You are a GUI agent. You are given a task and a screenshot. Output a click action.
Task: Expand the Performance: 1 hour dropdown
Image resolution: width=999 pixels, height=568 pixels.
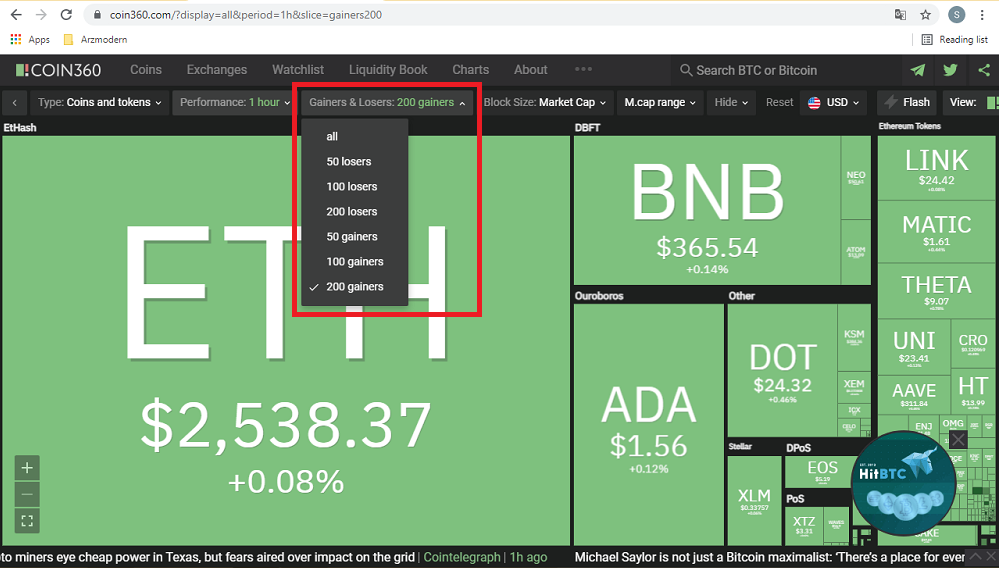point(234,103)
